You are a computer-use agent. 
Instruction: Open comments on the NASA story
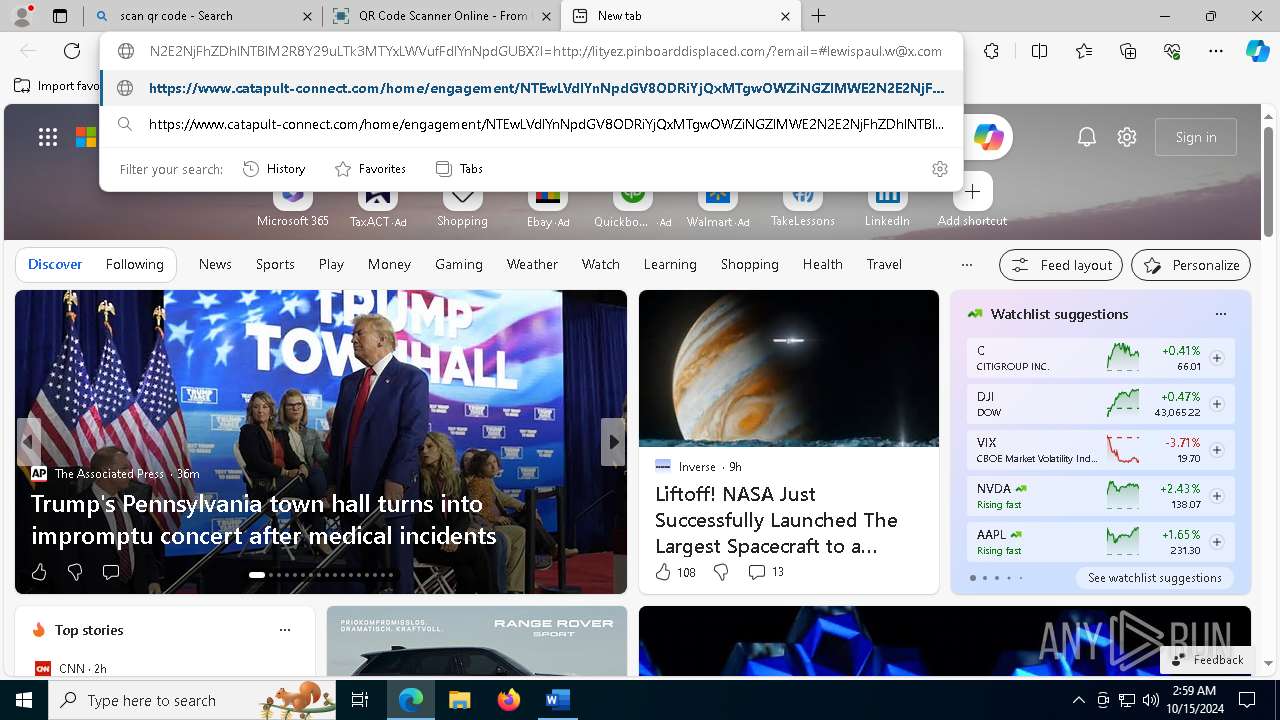766,572
